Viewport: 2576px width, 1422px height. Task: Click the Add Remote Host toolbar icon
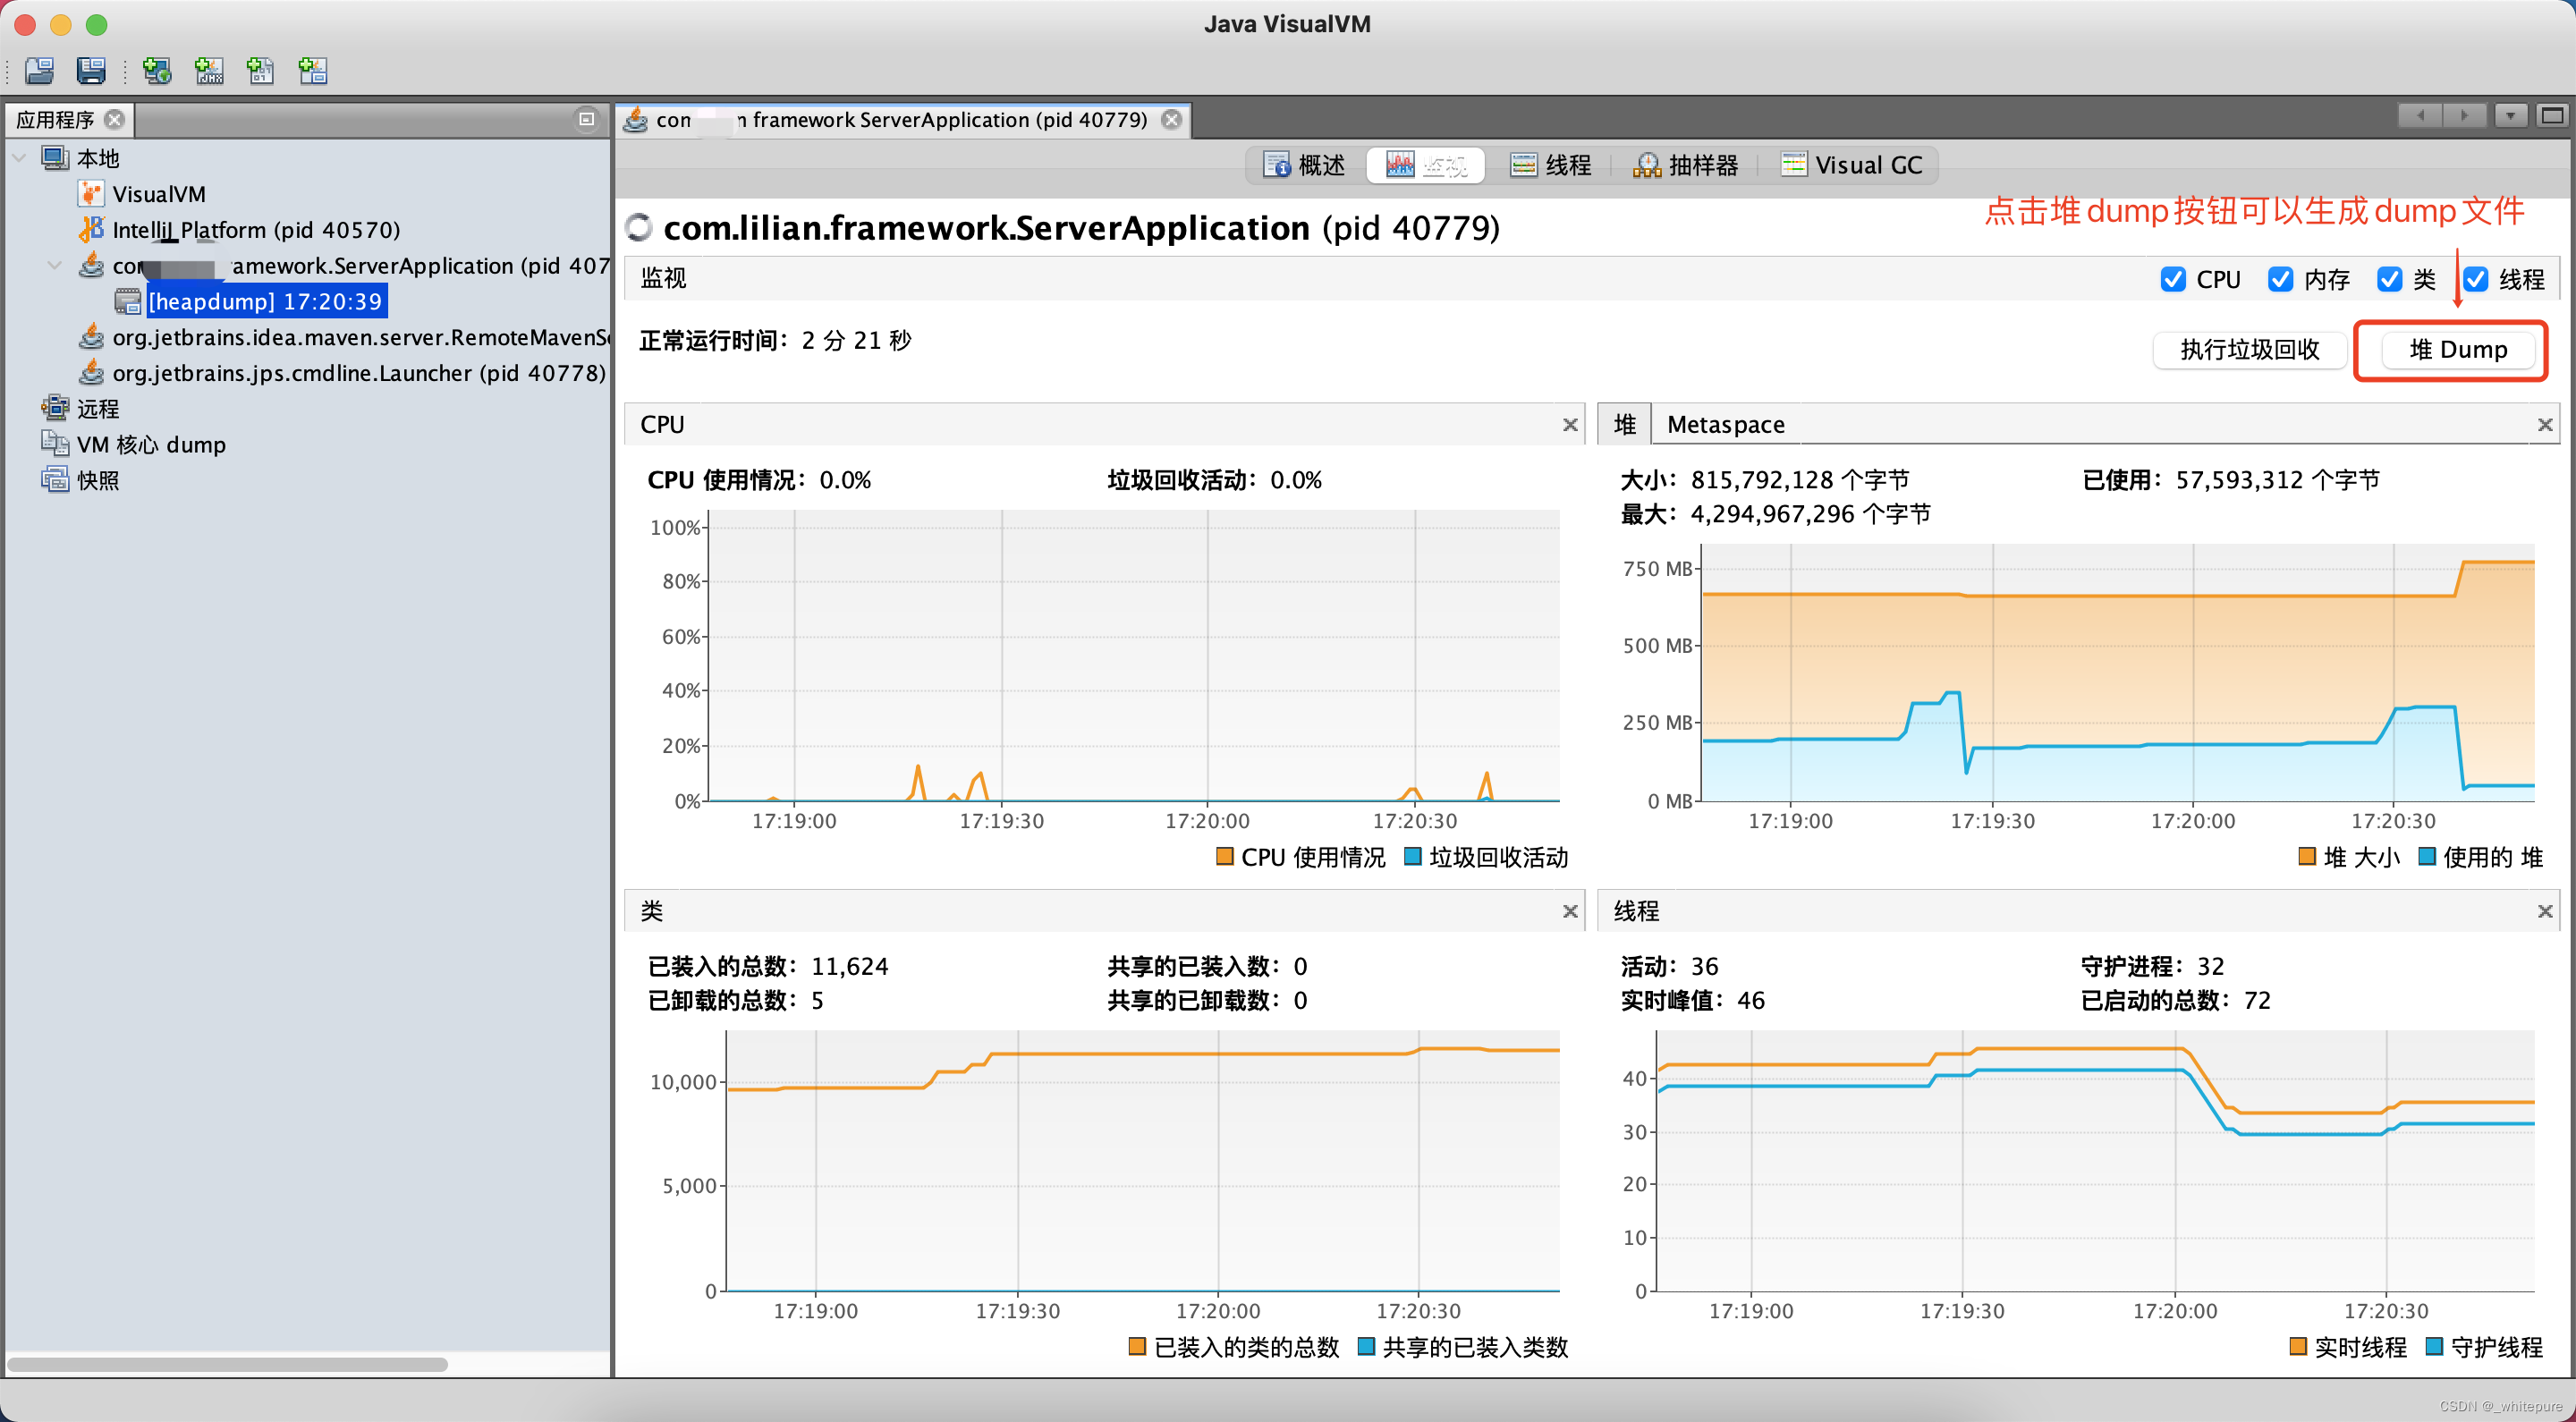point(157,71)
